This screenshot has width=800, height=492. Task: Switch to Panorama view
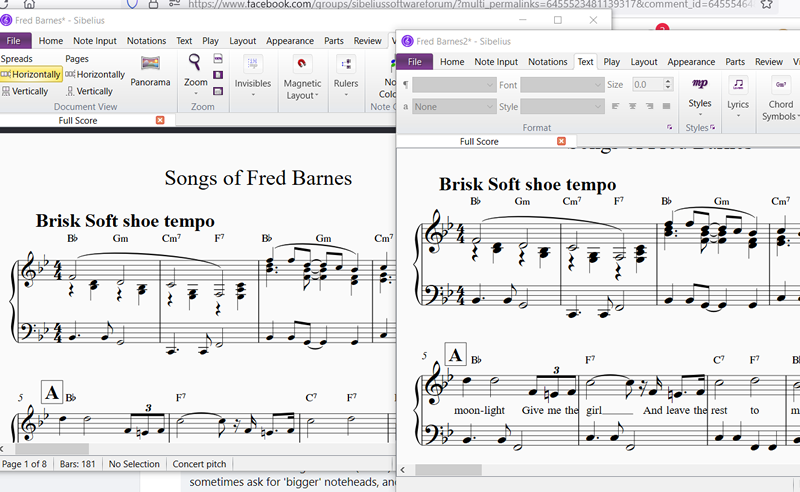pos(150,71)
